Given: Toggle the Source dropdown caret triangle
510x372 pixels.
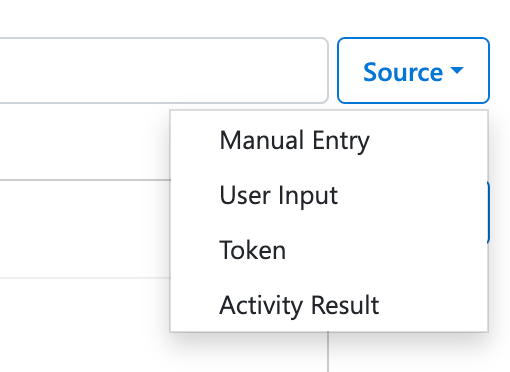Looking at the screenshot, I should (457, 70).
